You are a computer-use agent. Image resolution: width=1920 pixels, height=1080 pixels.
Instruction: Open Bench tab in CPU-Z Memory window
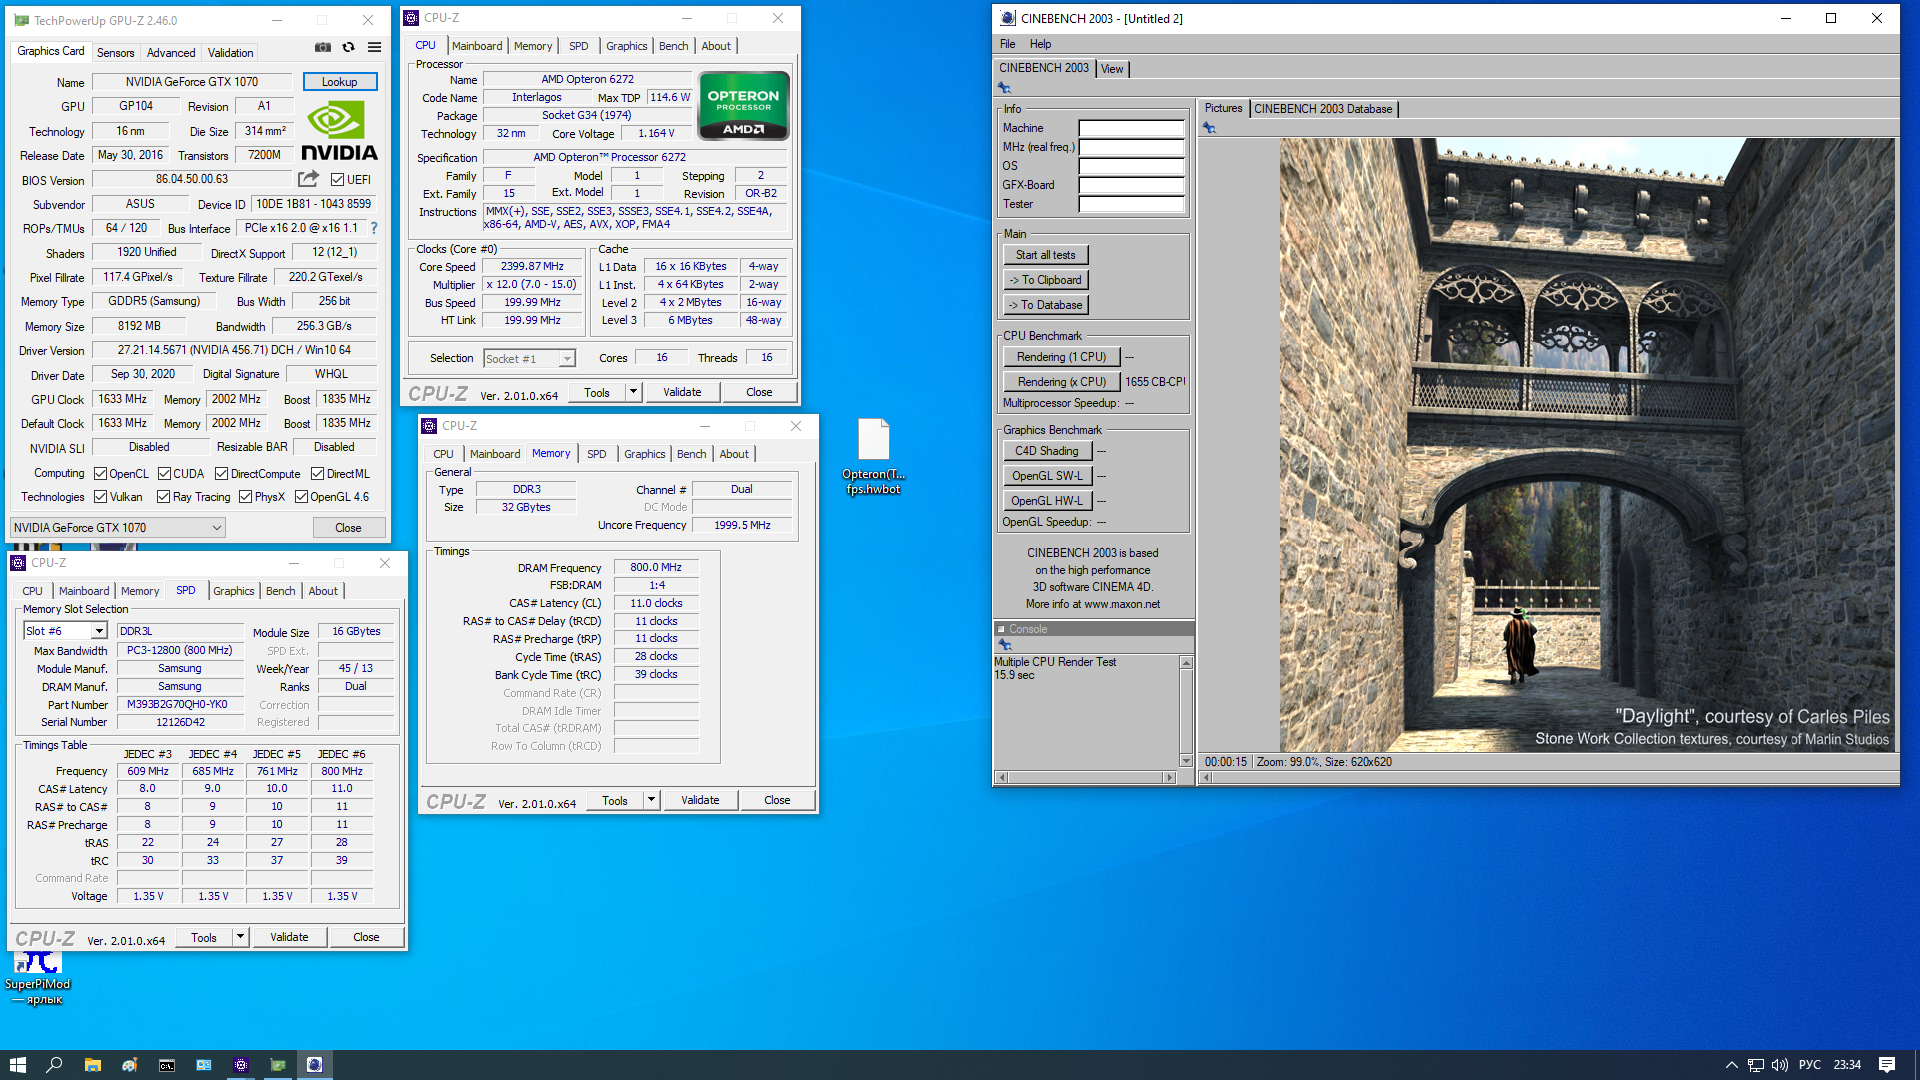[x=691, y=454]
